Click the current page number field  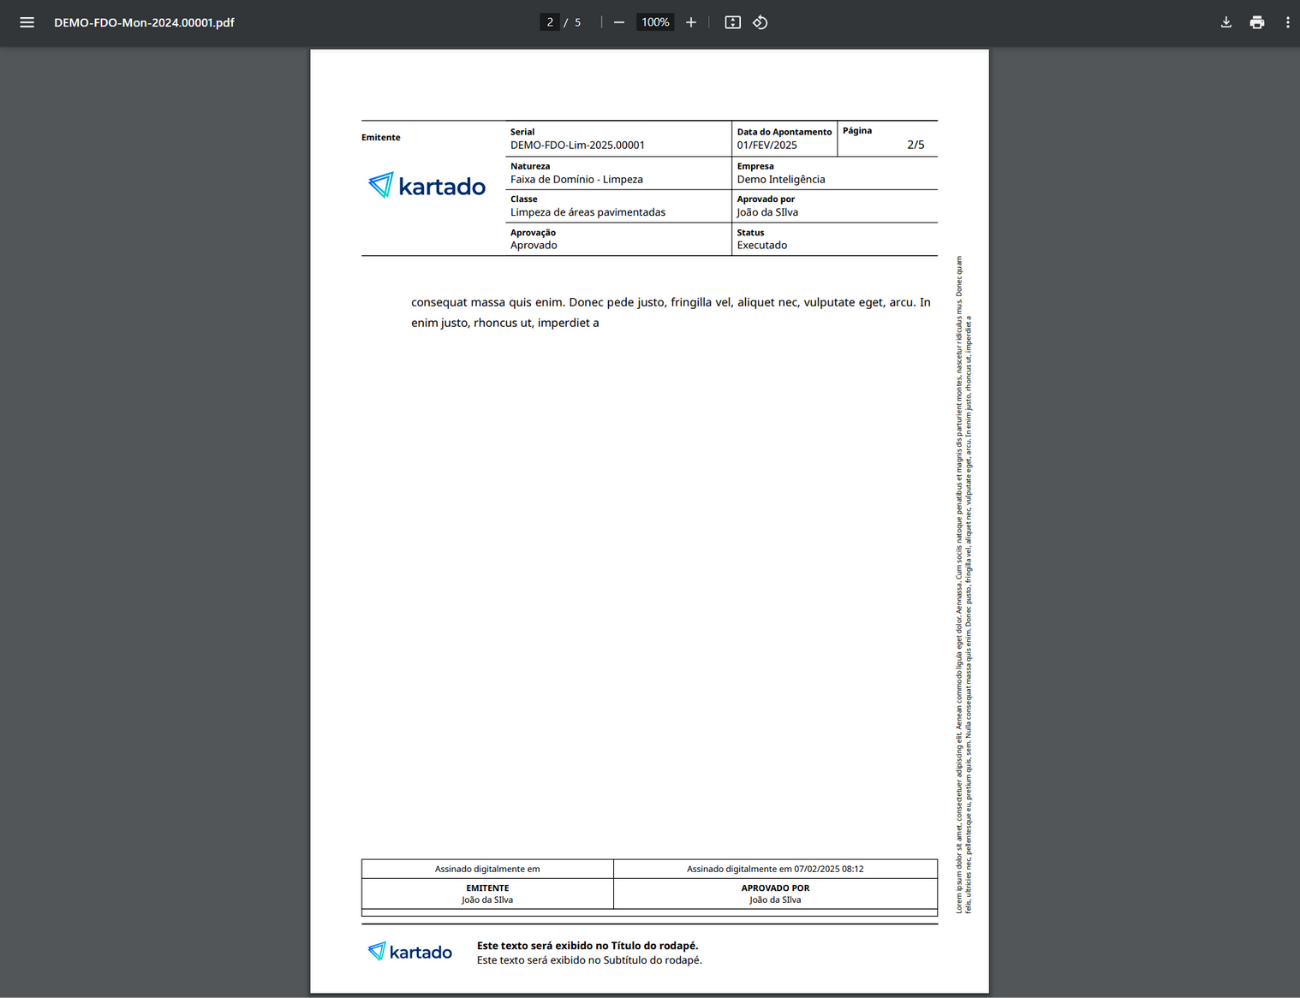pos(549,22)
